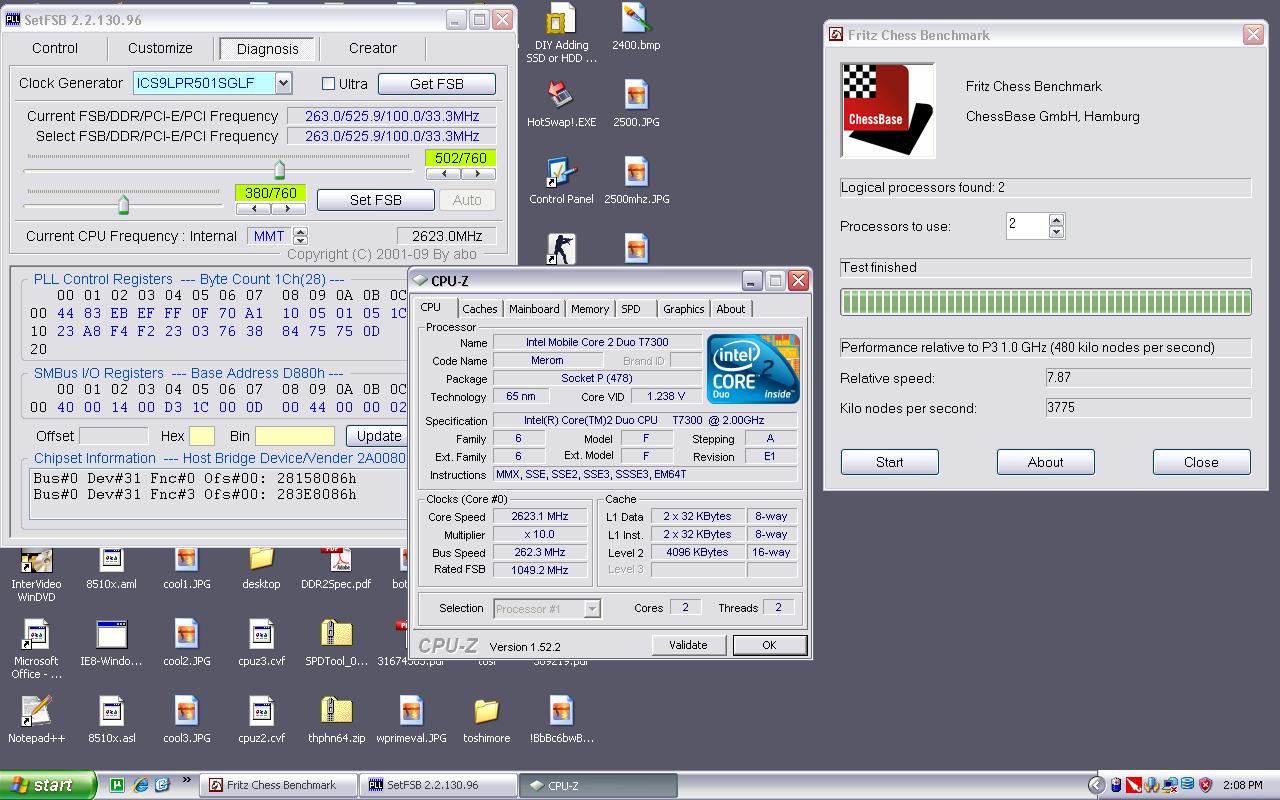Decrease the 502/760 slider with left arrow
This screenshot has width=1280, height=800.
[444, 174]
